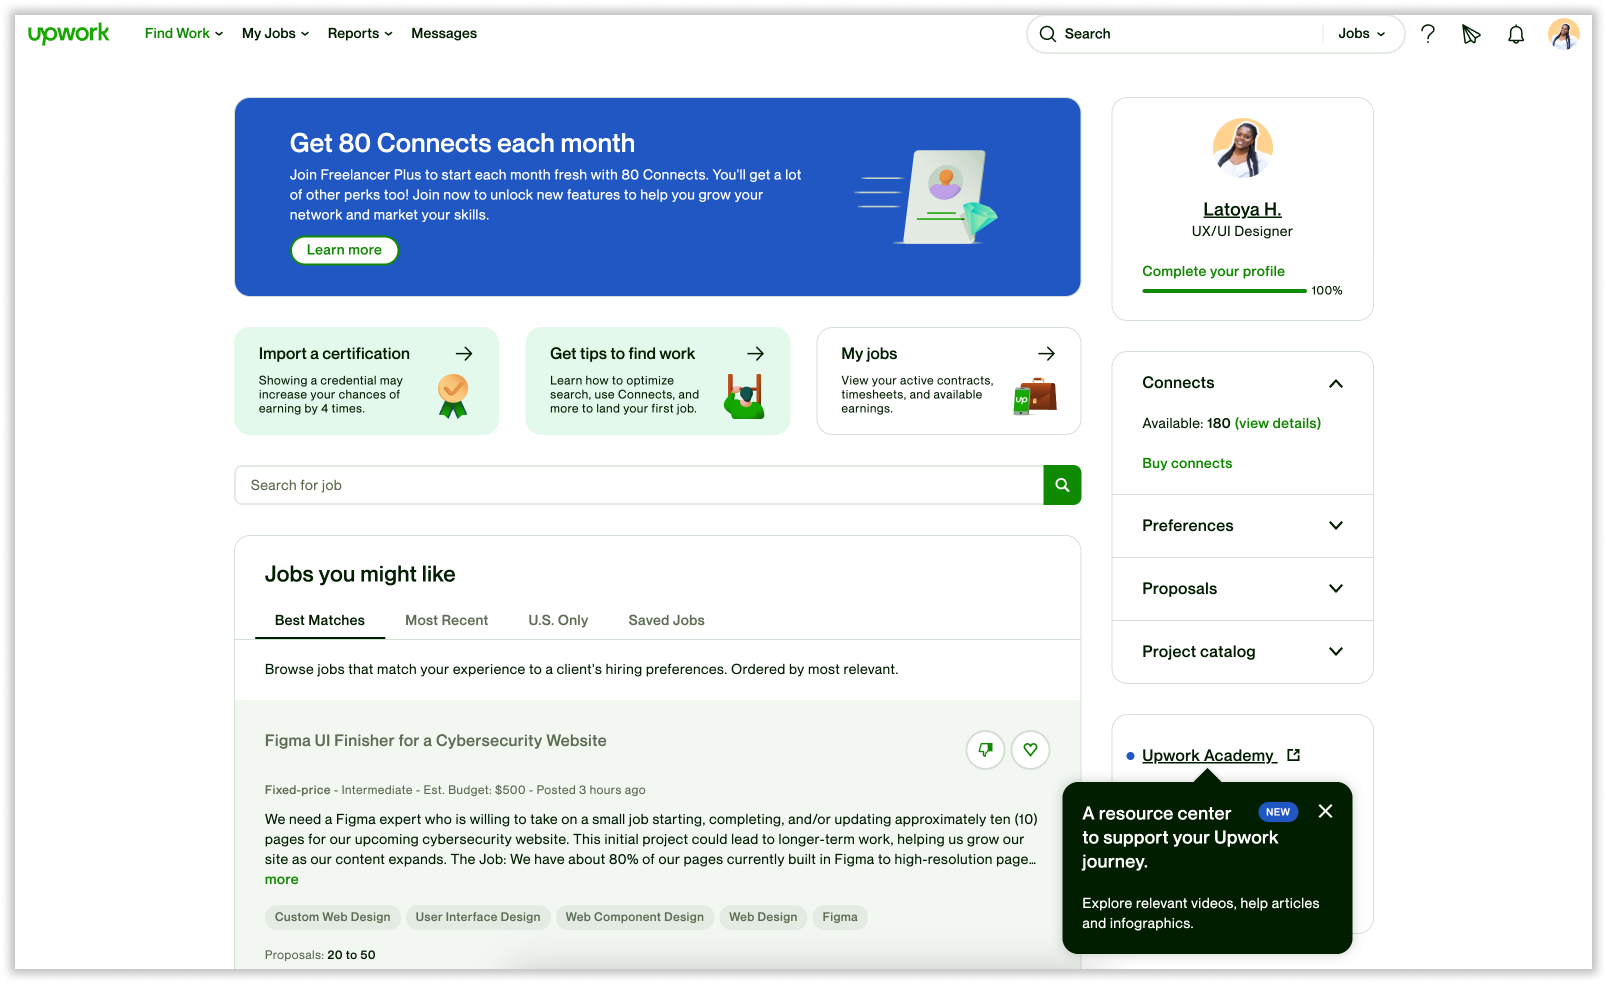Click the Freelancer Plus banner illustration
The height and width of the screenshot is (984, 1607).
point(927,196)
